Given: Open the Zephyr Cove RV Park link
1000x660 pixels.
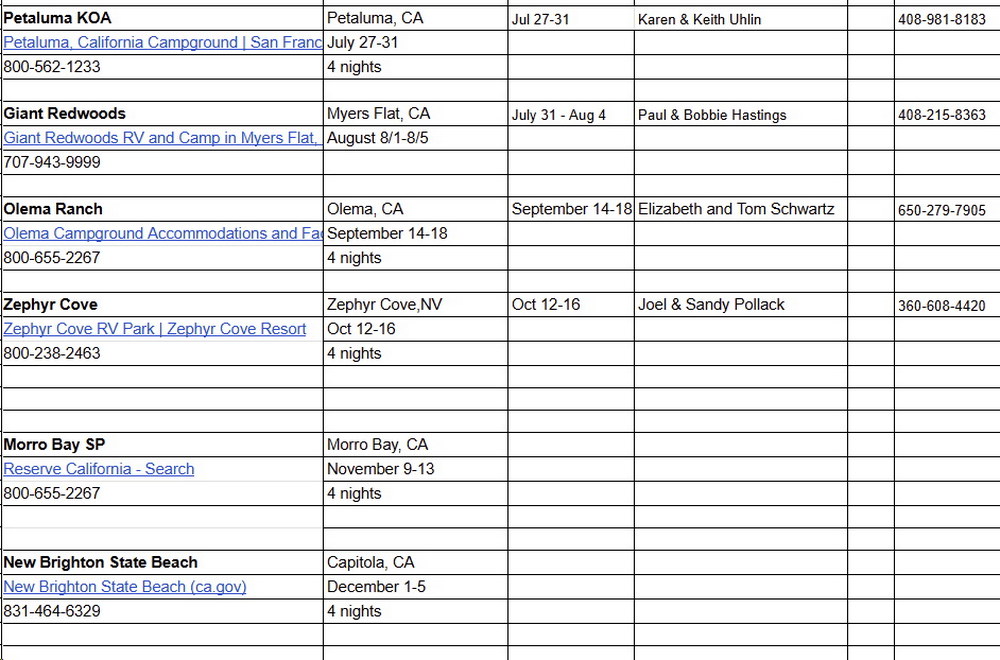Looking at the screenshot, I should (x=155, y=328).
